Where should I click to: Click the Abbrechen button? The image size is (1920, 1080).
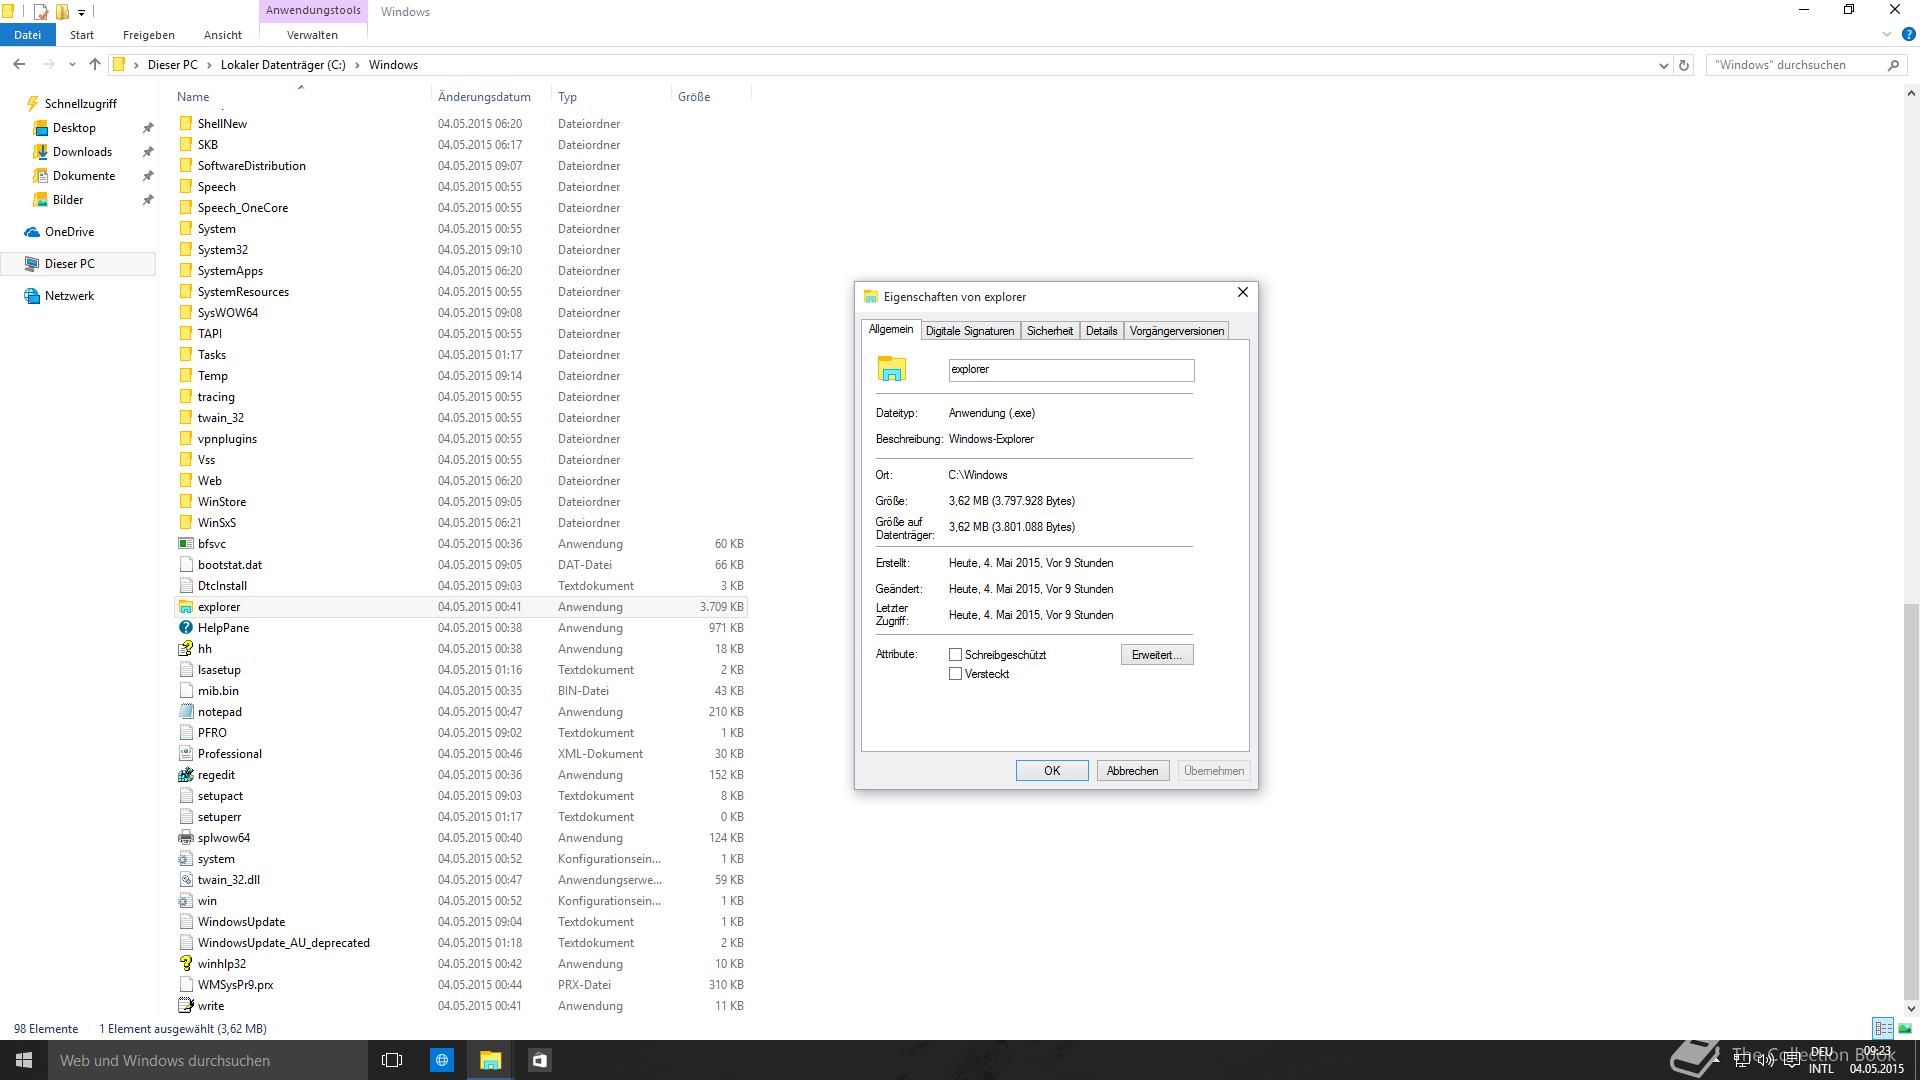(1132, 771)
